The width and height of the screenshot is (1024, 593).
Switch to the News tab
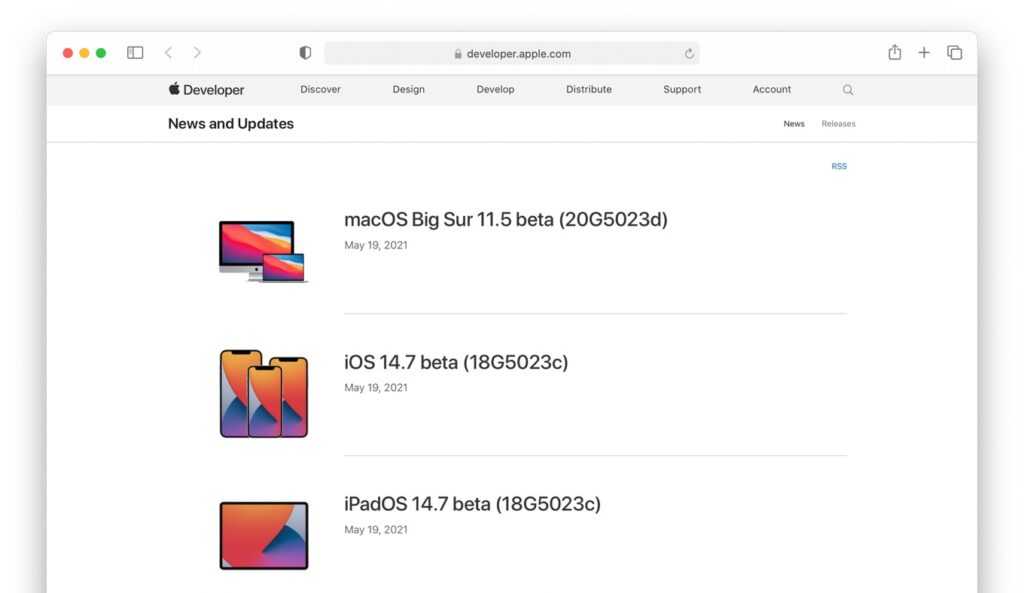coord(793,124)
